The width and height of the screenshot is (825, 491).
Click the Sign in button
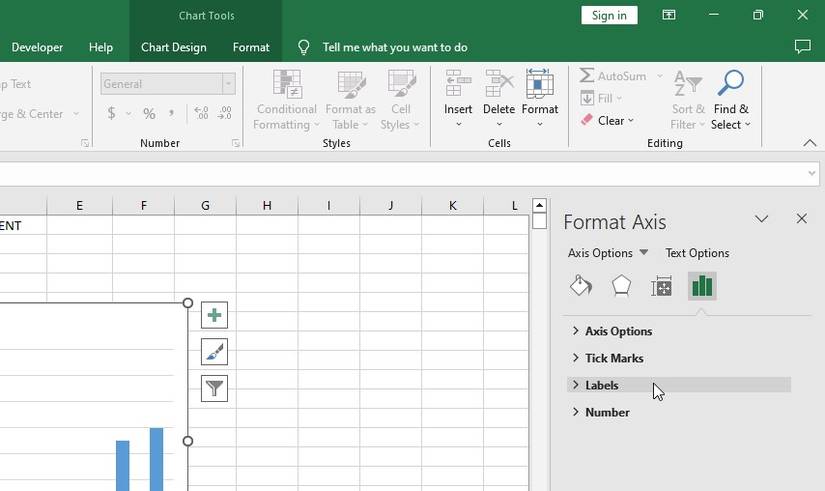tap(609, 15)
